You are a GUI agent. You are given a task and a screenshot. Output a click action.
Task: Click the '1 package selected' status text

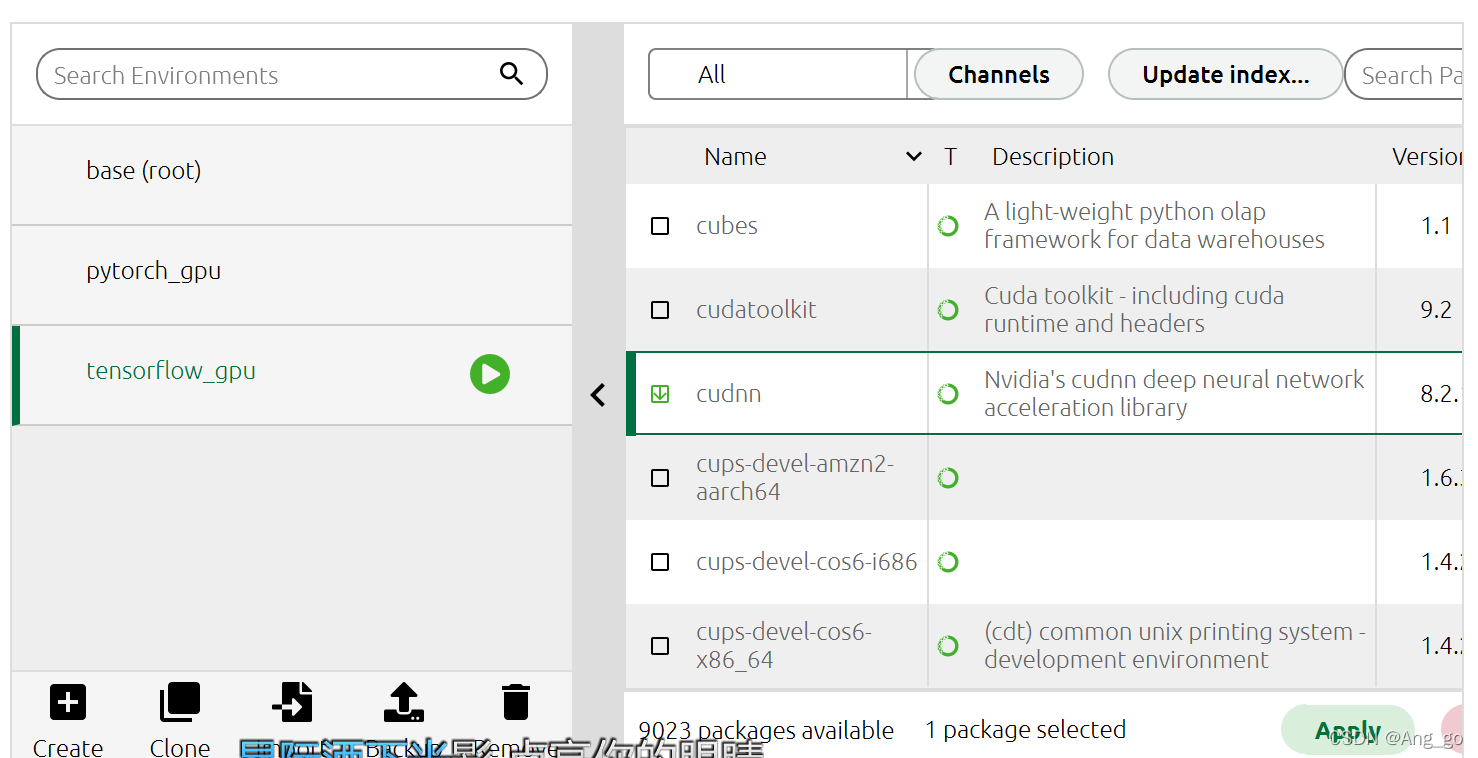tap(1025, 731)
